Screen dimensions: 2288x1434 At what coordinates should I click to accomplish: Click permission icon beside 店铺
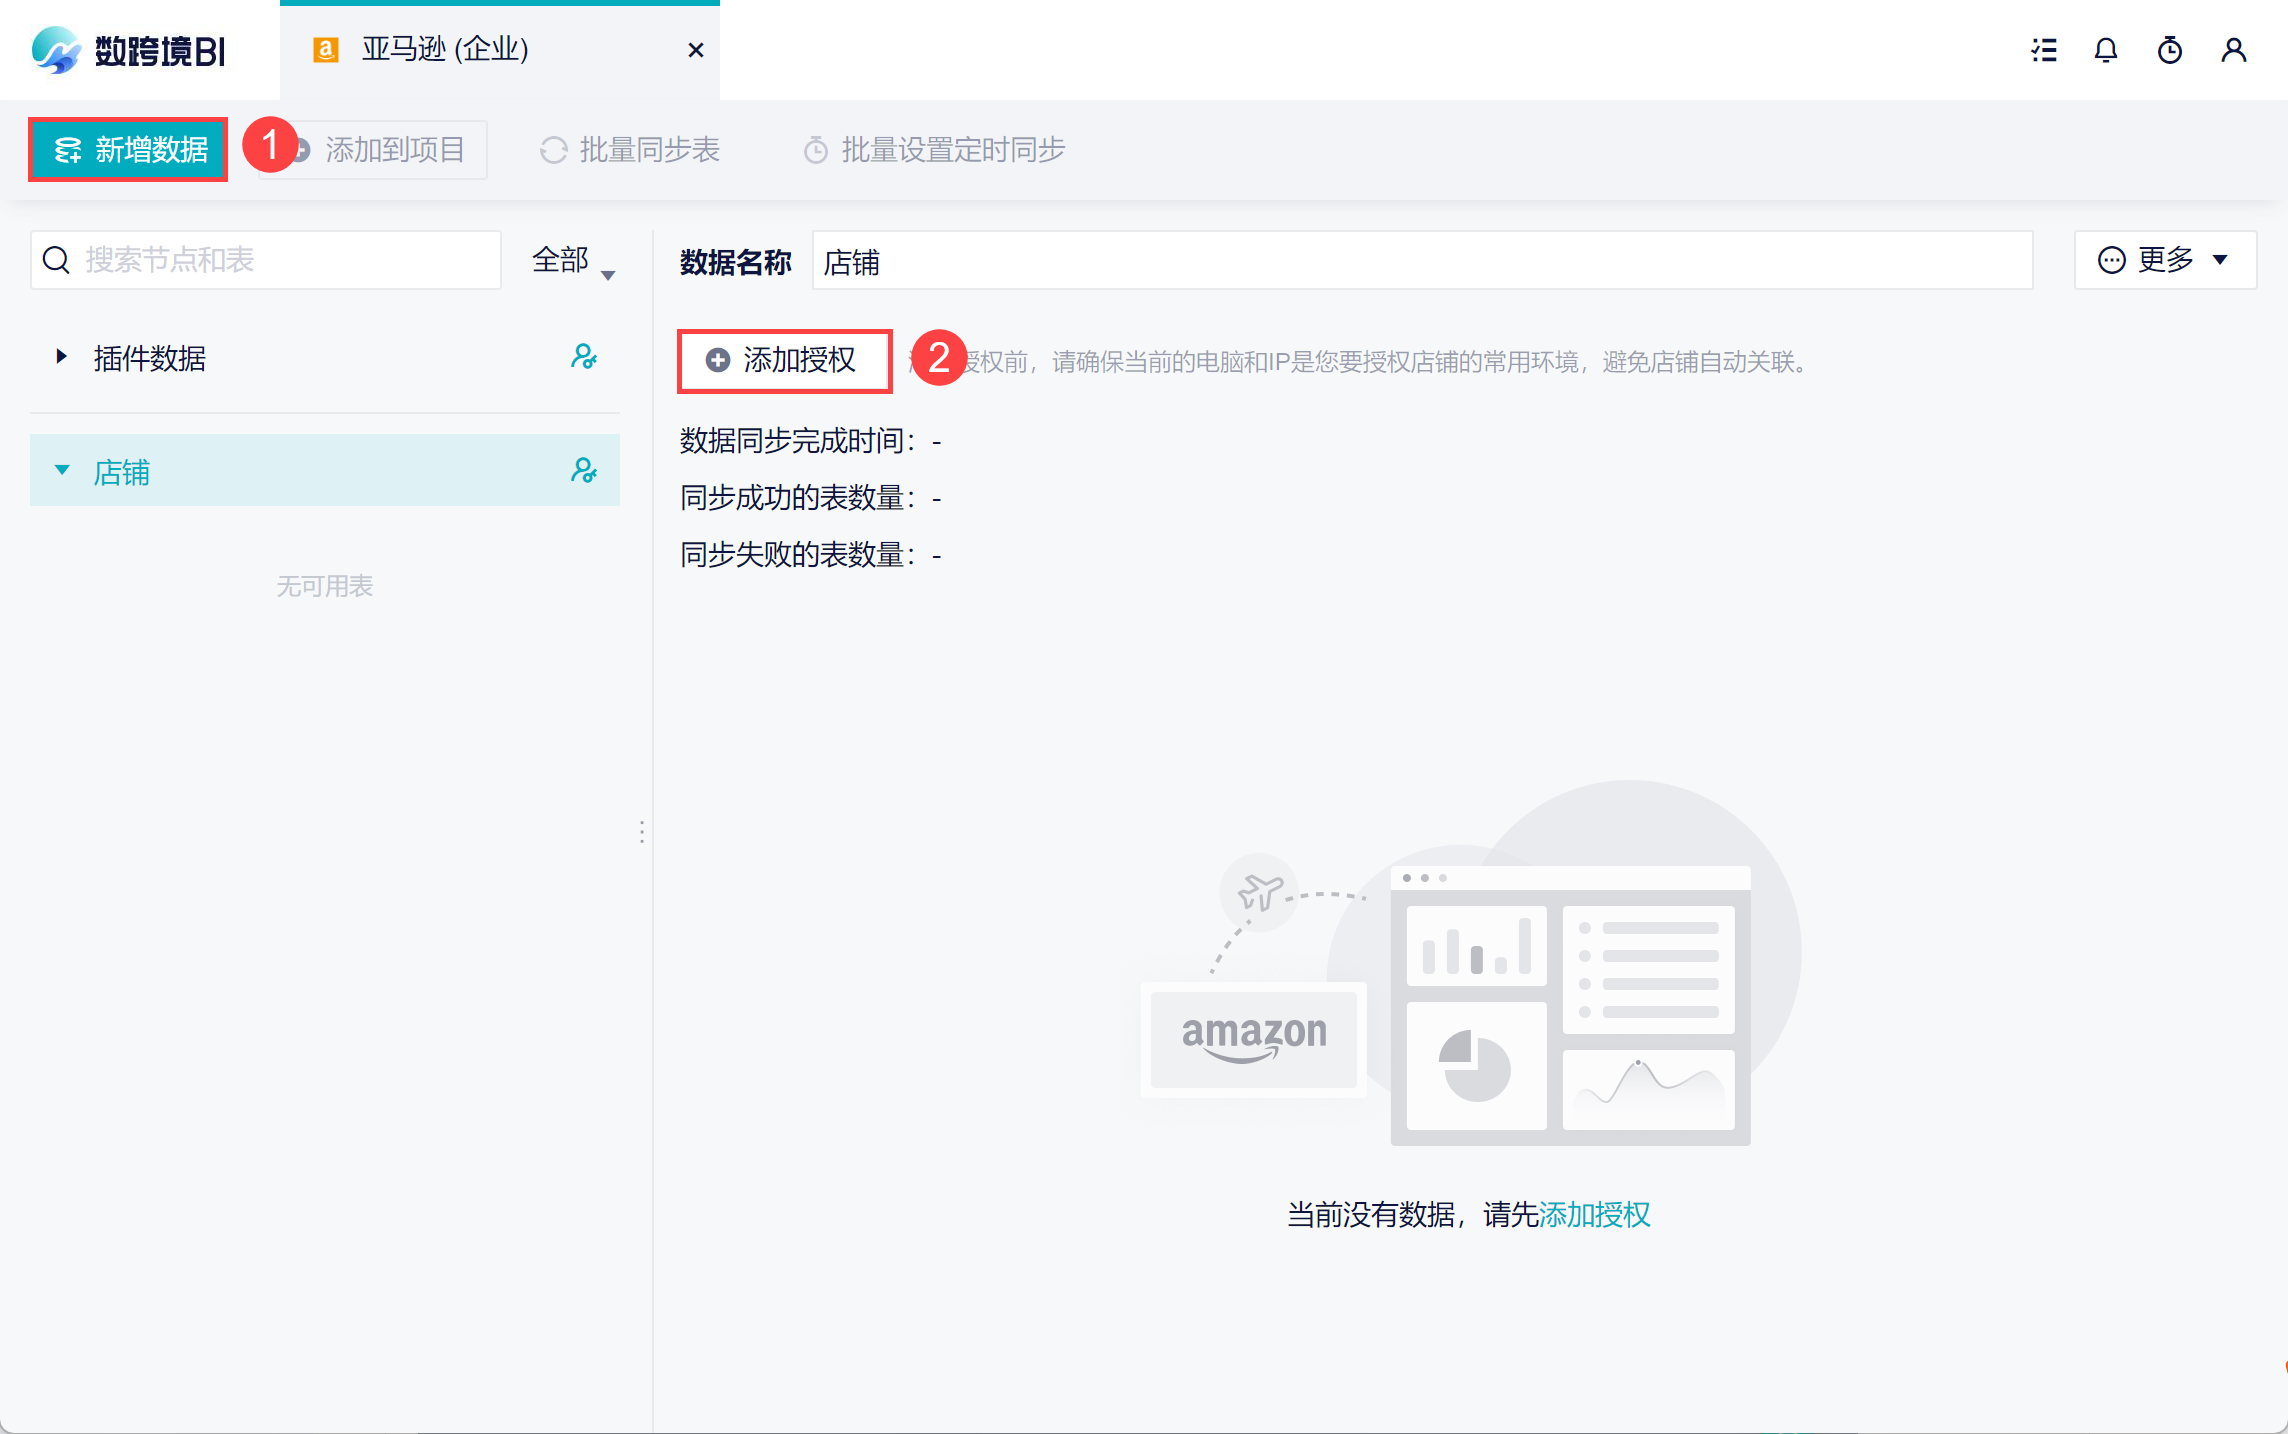coord(583,470)
